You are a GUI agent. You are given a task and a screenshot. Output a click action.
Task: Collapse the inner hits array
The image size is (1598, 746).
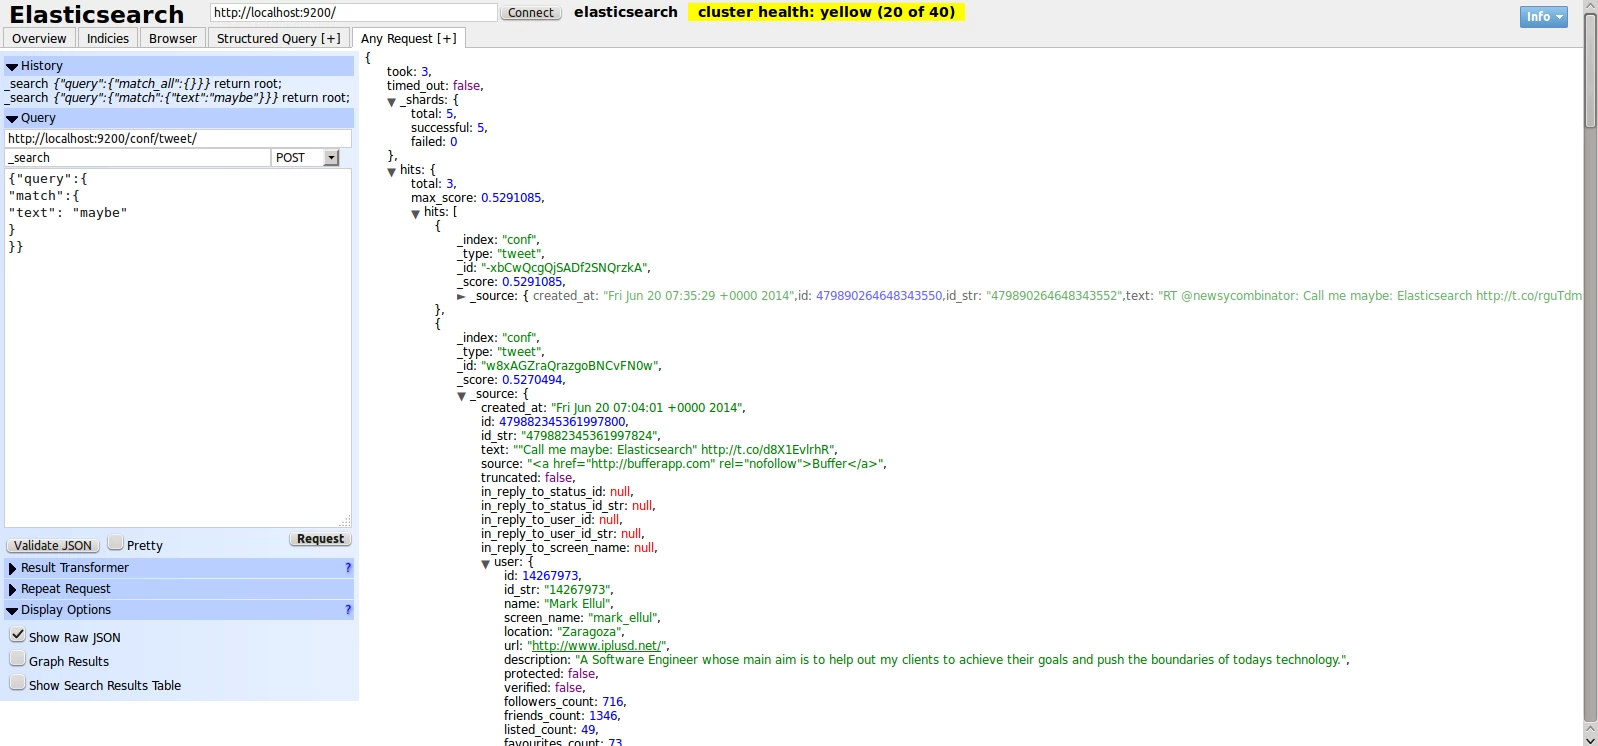point(416,213)
